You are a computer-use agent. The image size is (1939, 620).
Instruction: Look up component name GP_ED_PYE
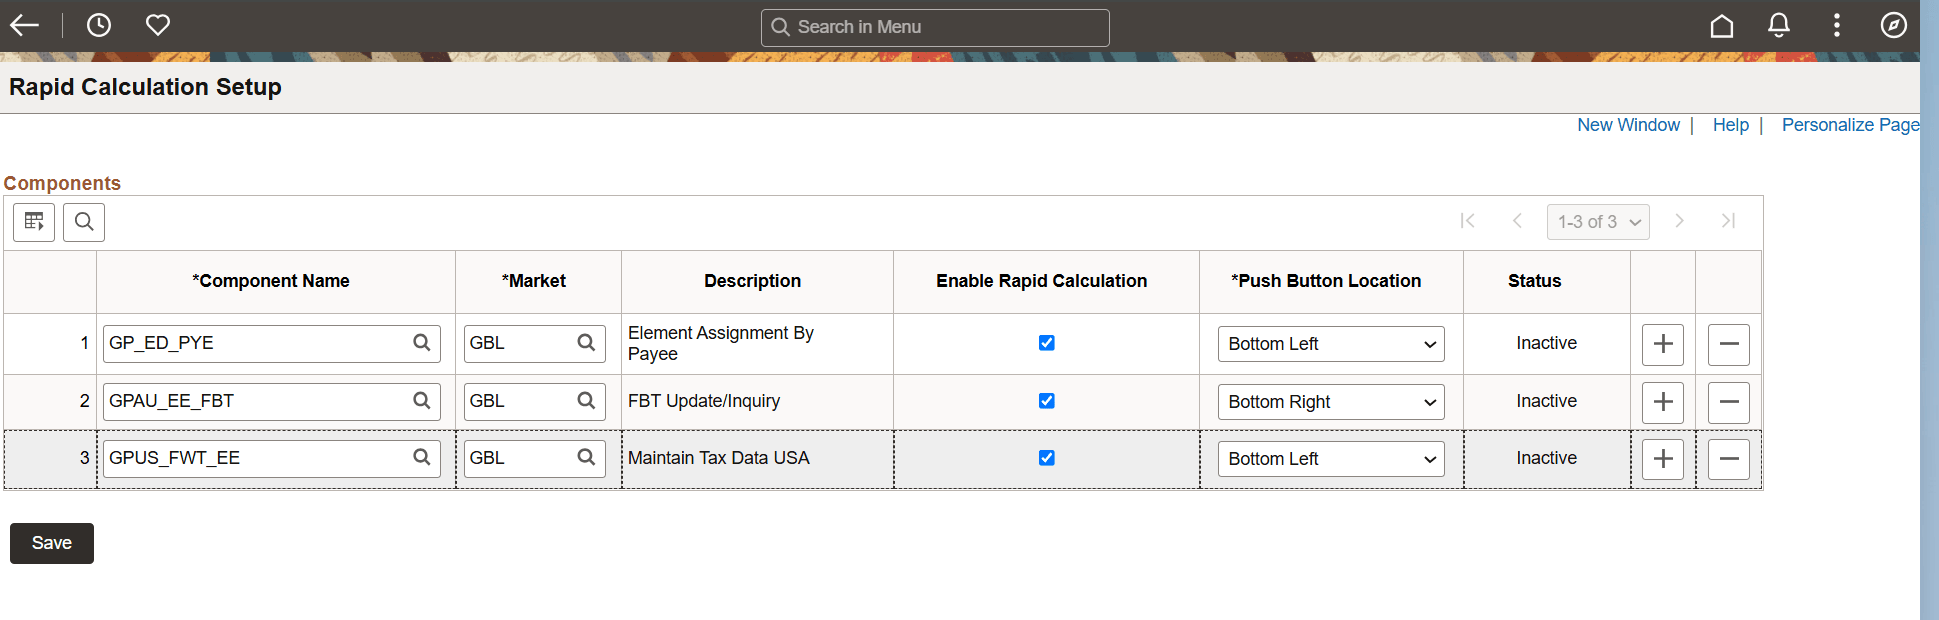(422, 343)
